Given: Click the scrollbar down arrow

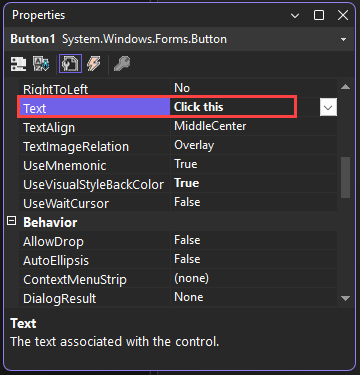Looking at the screenshot, I should tap(346, 298).
